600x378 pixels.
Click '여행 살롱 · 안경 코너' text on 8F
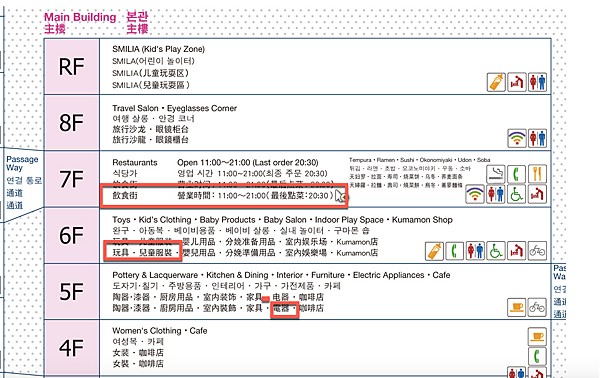click(x=153, y=119)
